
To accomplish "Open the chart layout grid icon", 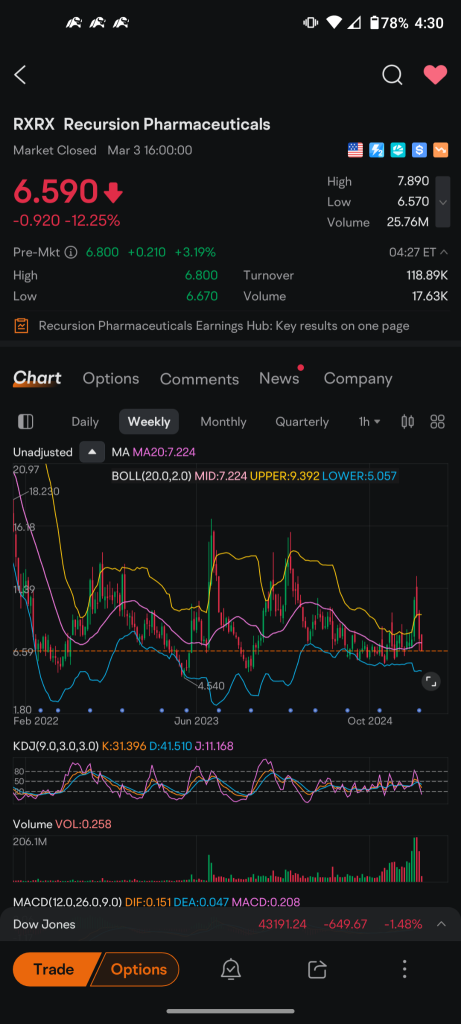I will (437, 422).
